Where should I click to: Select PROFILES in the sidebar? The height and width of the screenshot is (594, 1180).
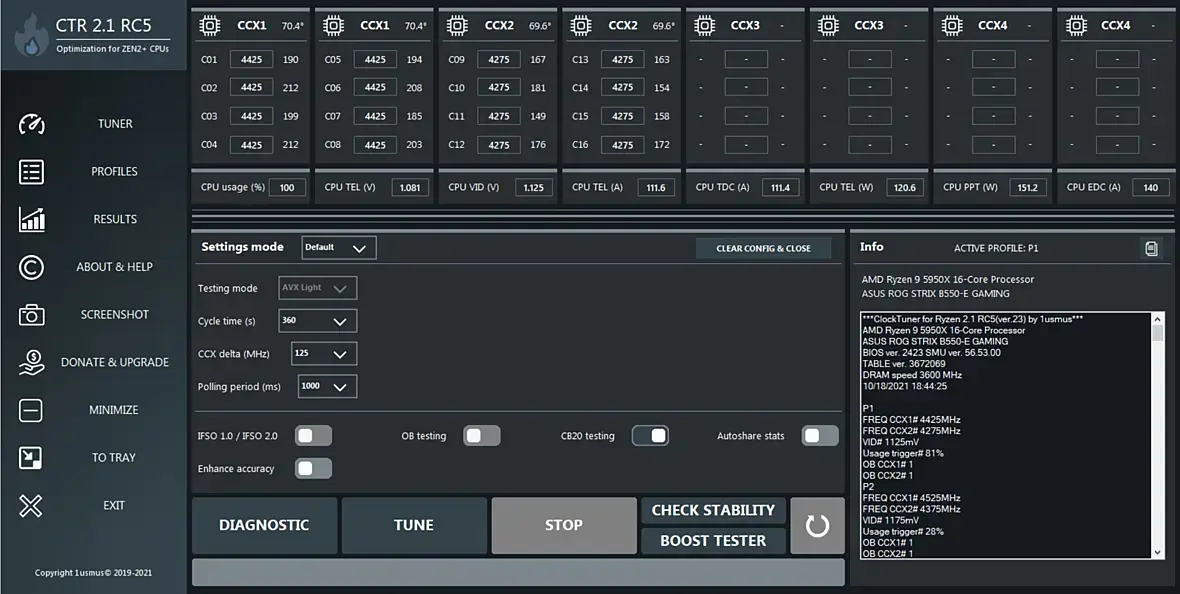114,172
